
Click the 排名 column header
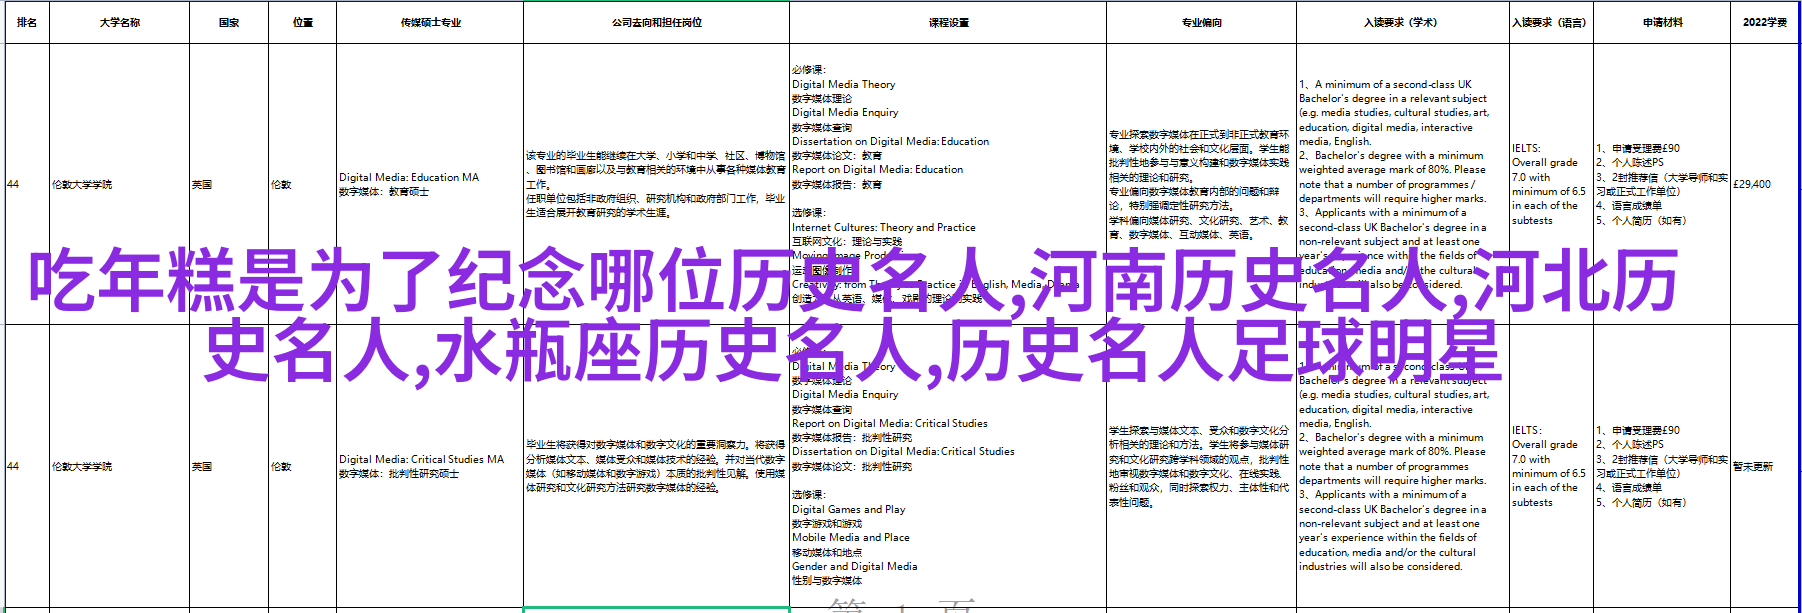tap(27, 22)
